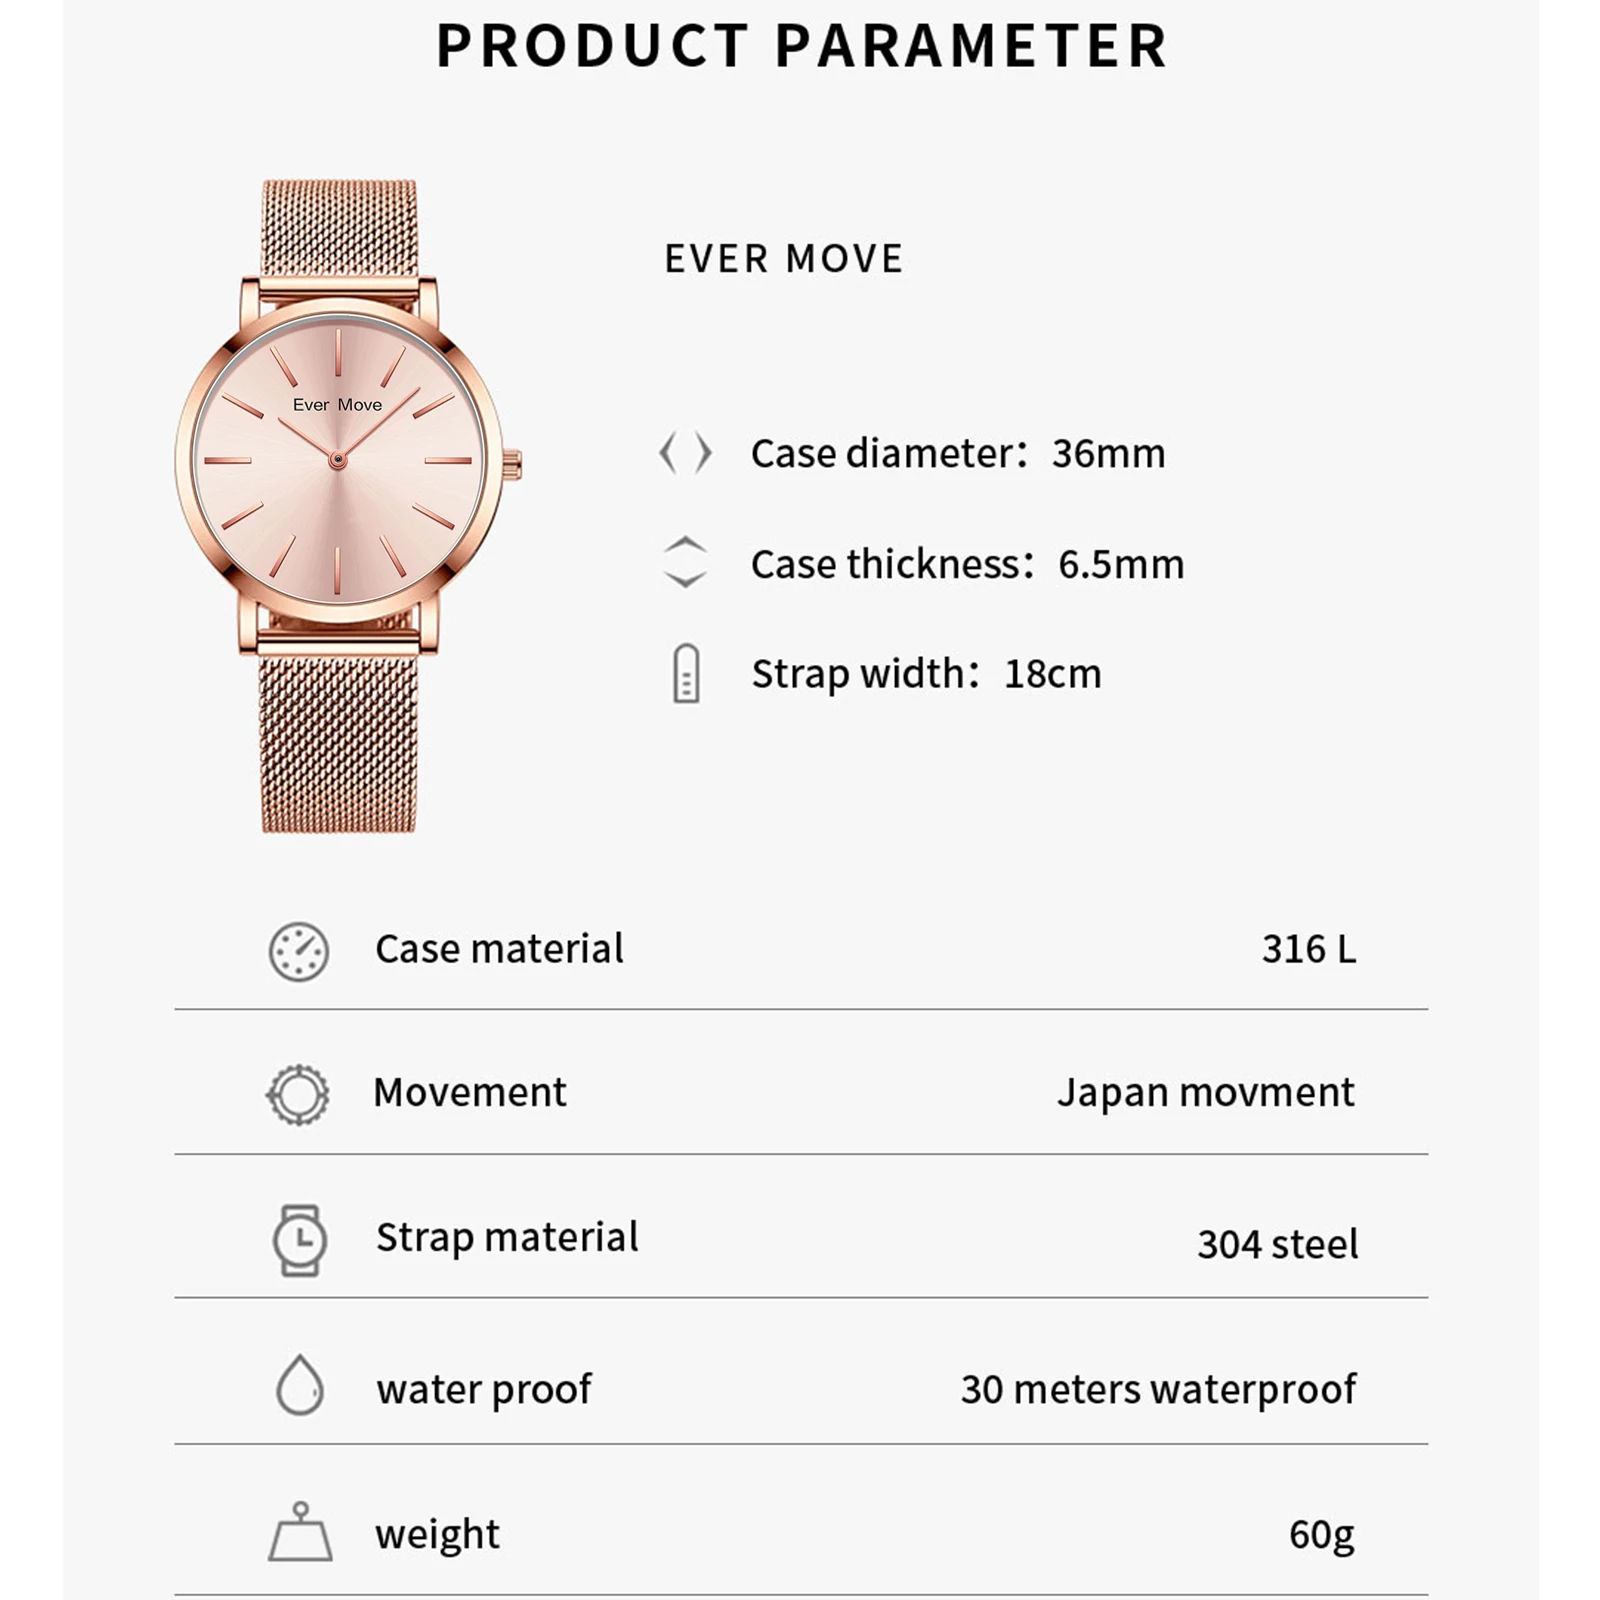Click the weight scale icon
The width and height of the screenshot is (1600, 1600).
[x=300, y=1532]
